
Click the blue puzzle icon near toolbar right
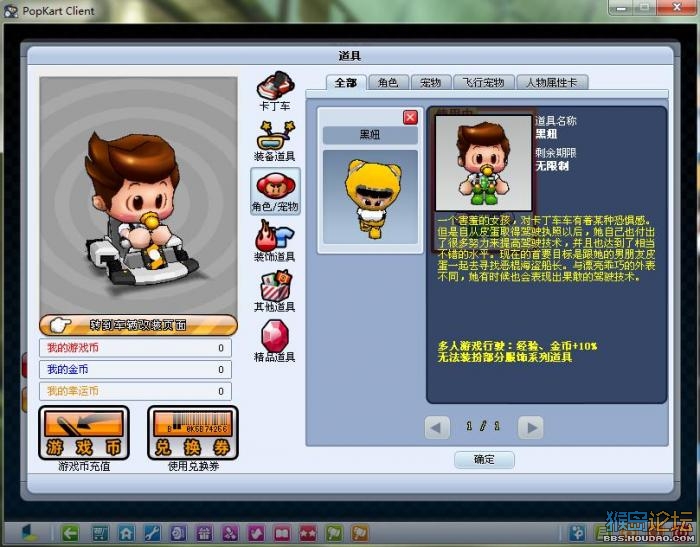pos(577,533)
